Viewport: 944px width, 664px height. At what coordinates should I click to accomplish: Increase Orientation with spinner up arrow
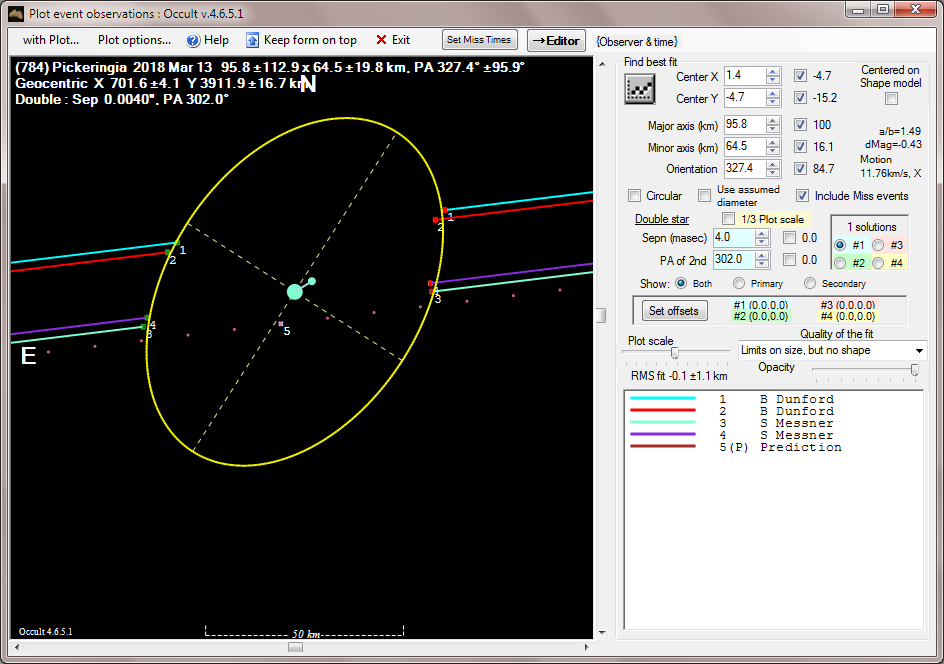773,164
